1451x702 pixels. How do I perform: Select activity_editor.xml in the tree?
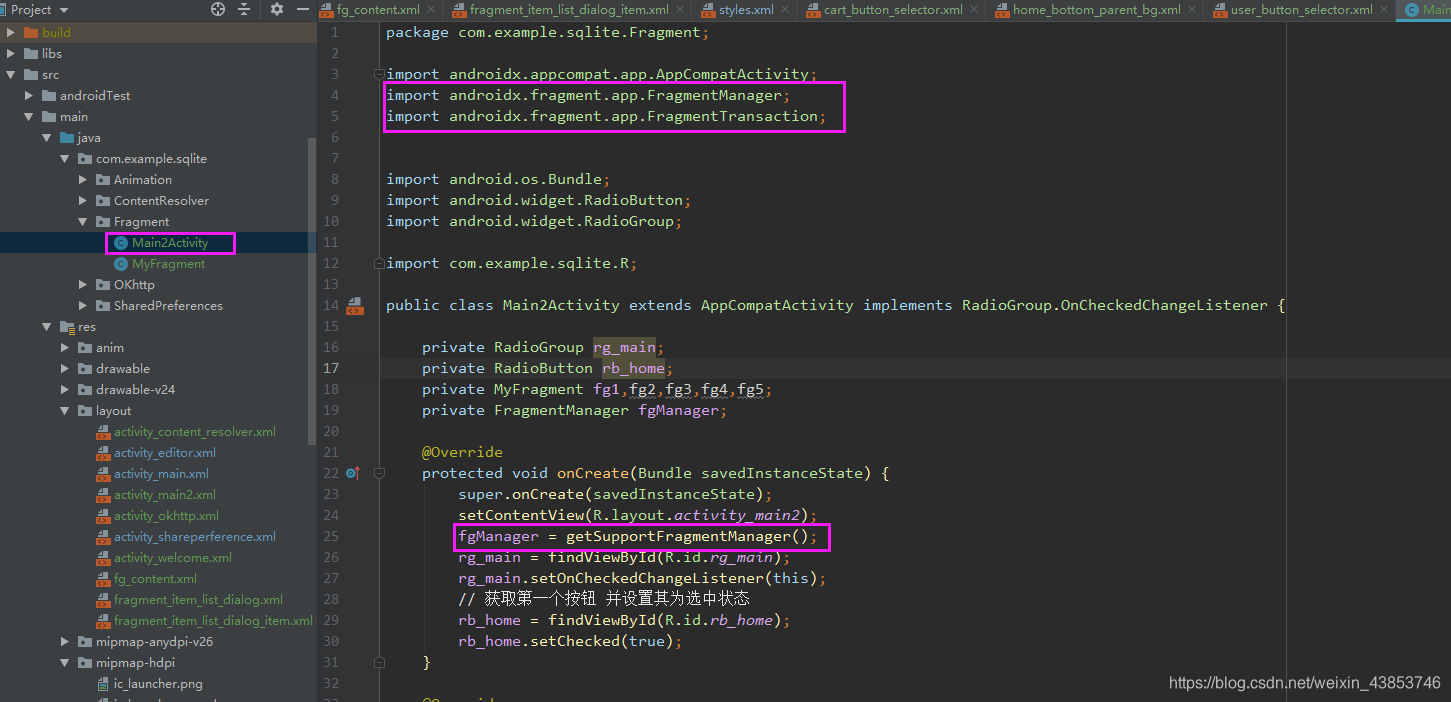165,453
